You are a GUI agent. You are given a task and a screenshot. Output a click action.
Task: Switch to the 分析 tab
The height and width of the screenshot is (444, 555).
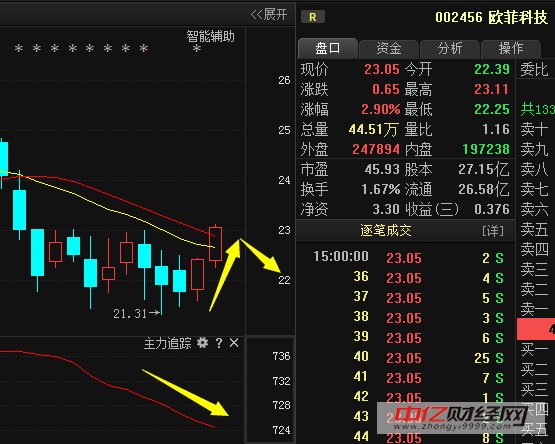pyautogui.click(x=450, y=48)
